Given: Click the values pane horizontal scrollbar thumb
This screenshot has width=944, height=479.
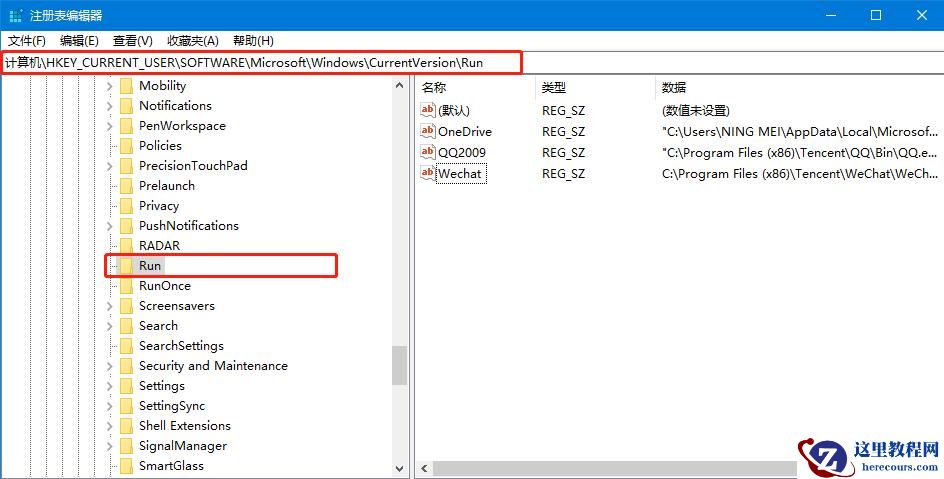Looking at the screenshot, I should [617, 468].
